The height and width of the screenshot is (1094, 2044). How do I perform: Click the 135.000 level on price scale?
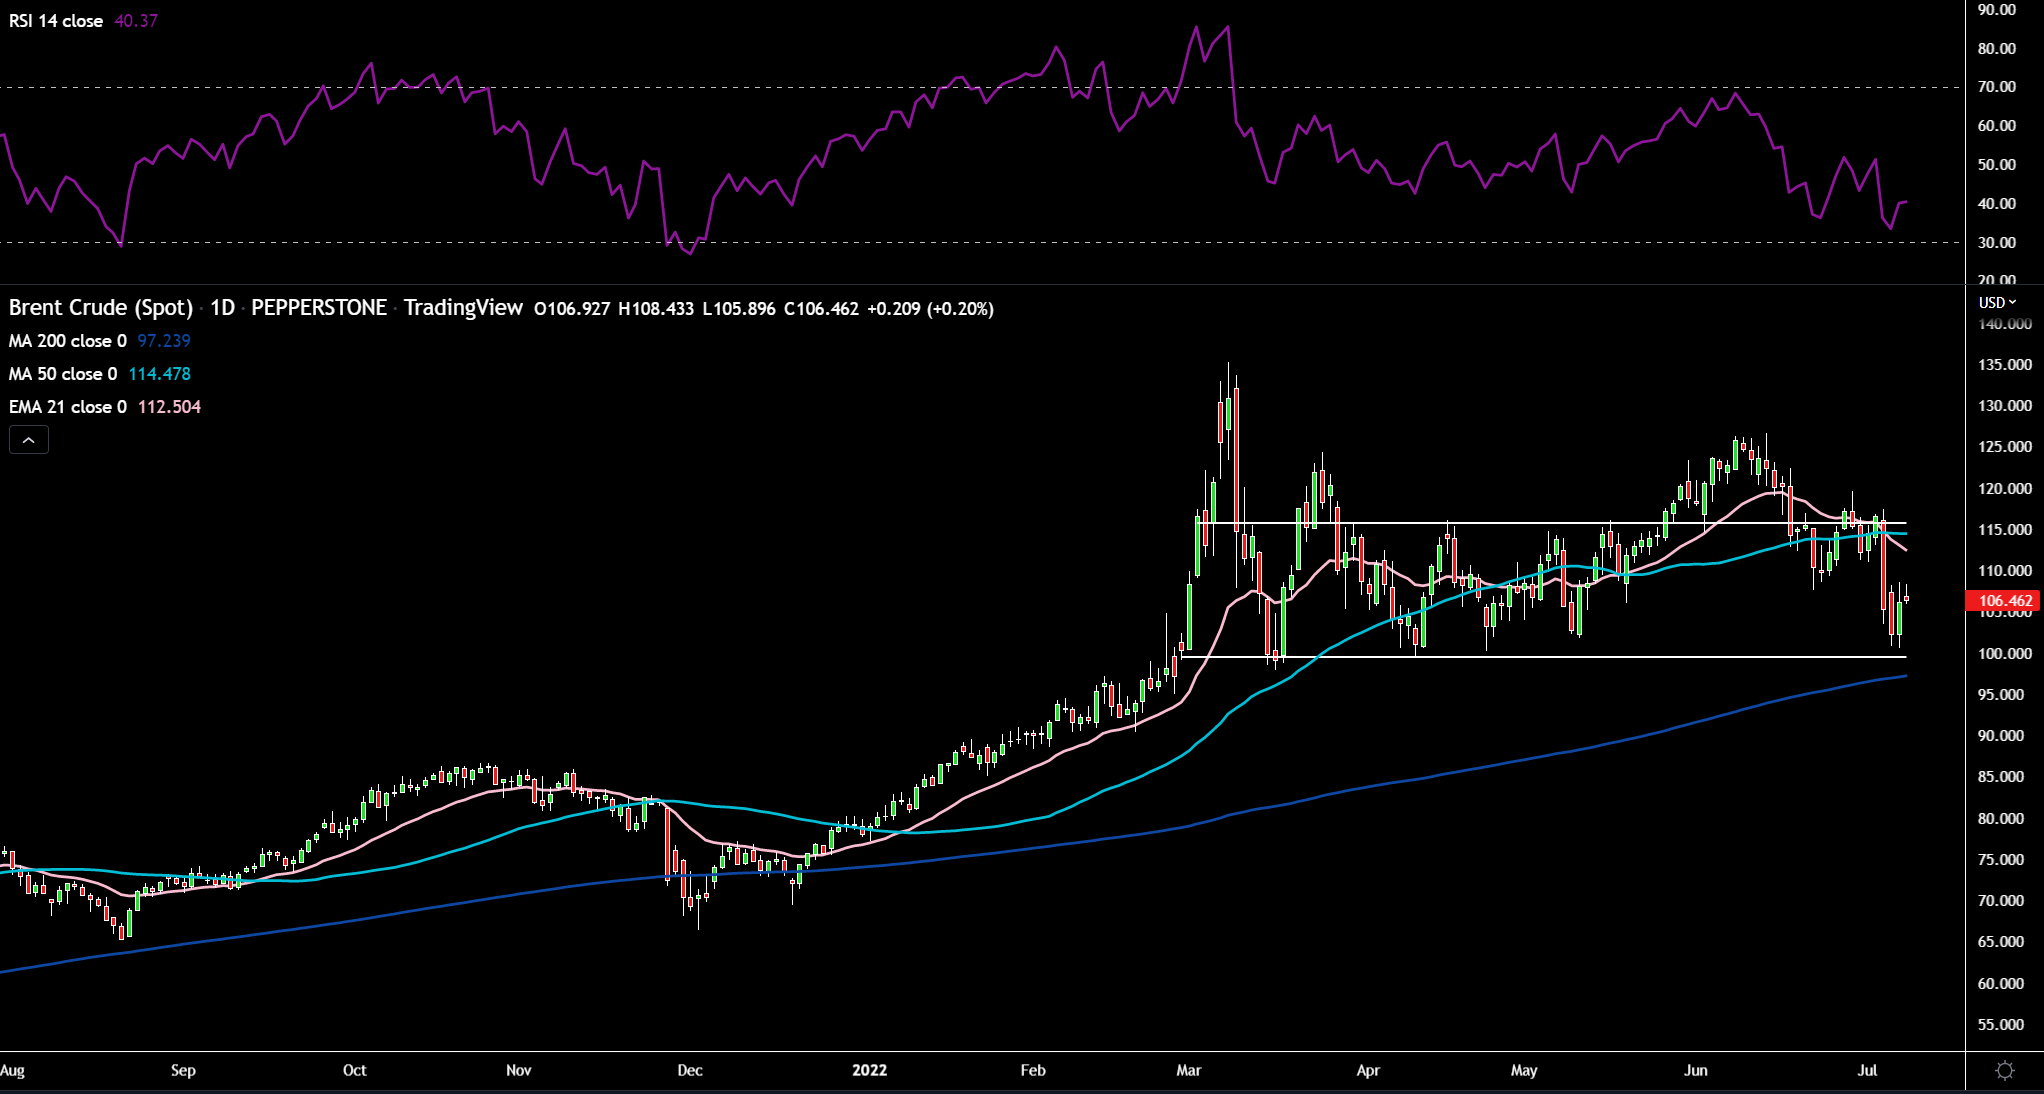2004,365
